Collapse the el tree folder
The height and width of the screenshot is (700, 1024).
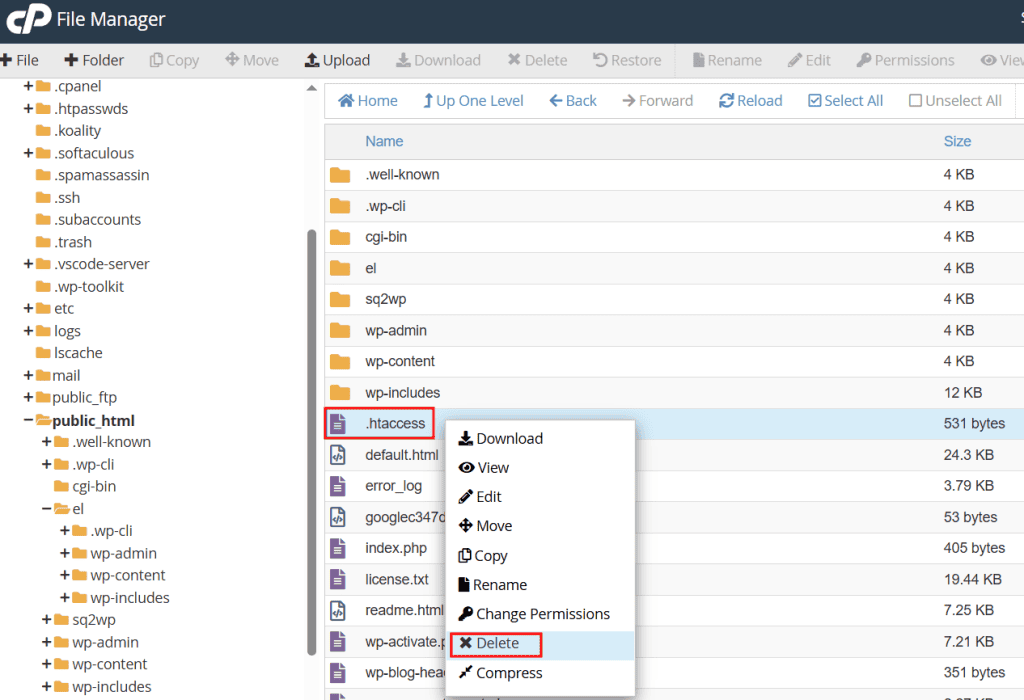46,509
